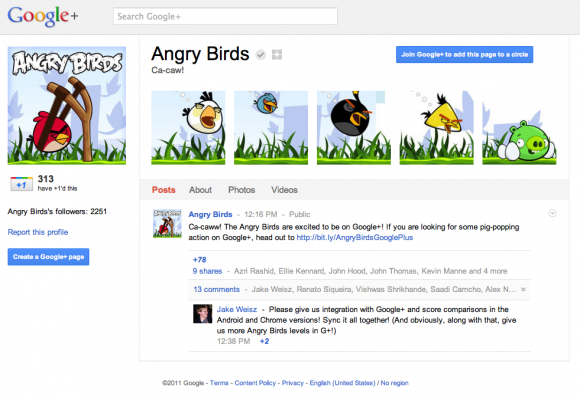Open the black bomb bird thumbnail
The height and width of the screenshot is (397, 580).
354,127
